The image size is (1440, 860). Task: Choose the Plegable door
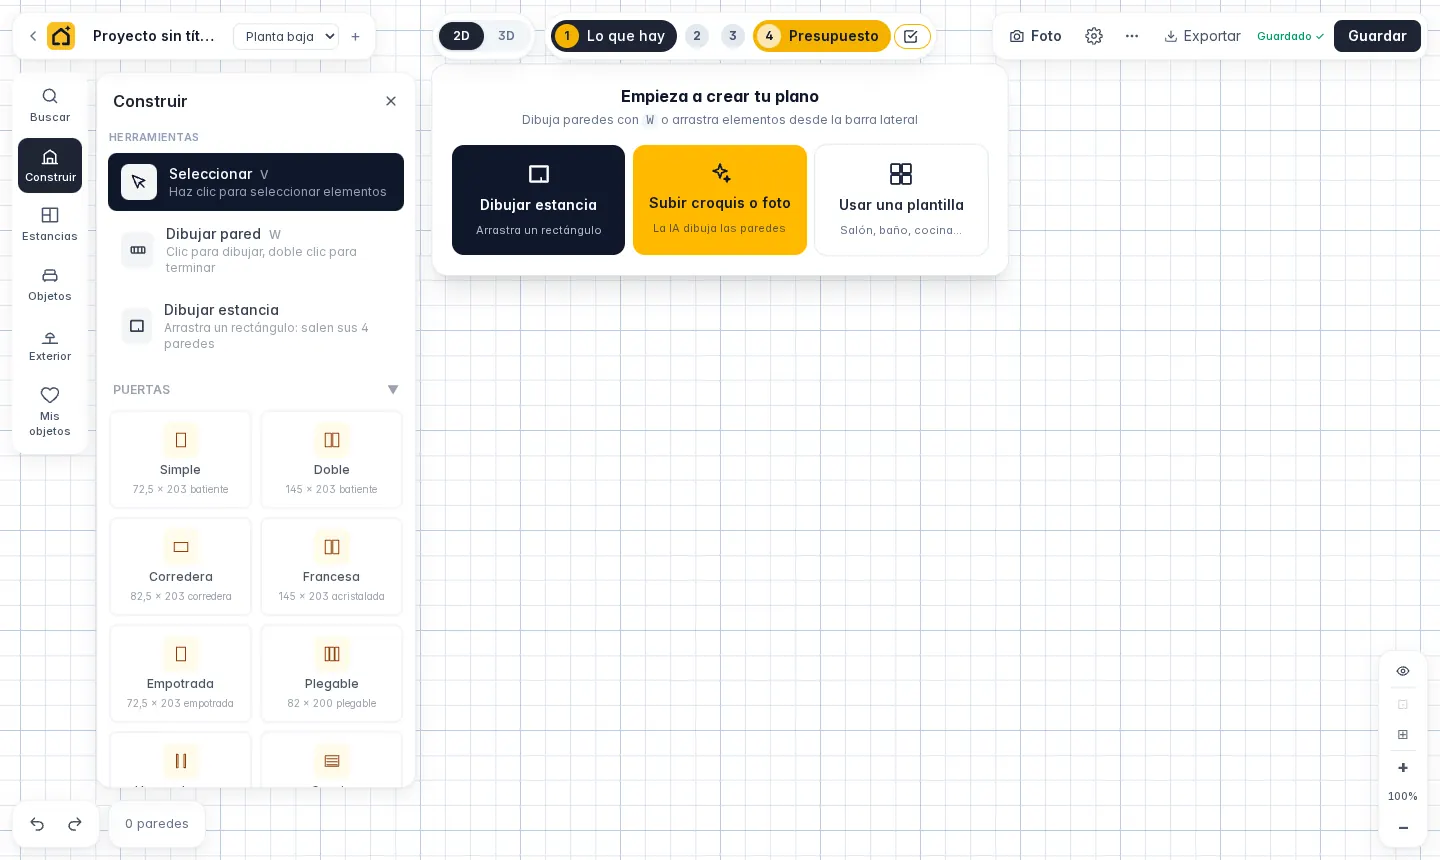[x=332, y=673]
